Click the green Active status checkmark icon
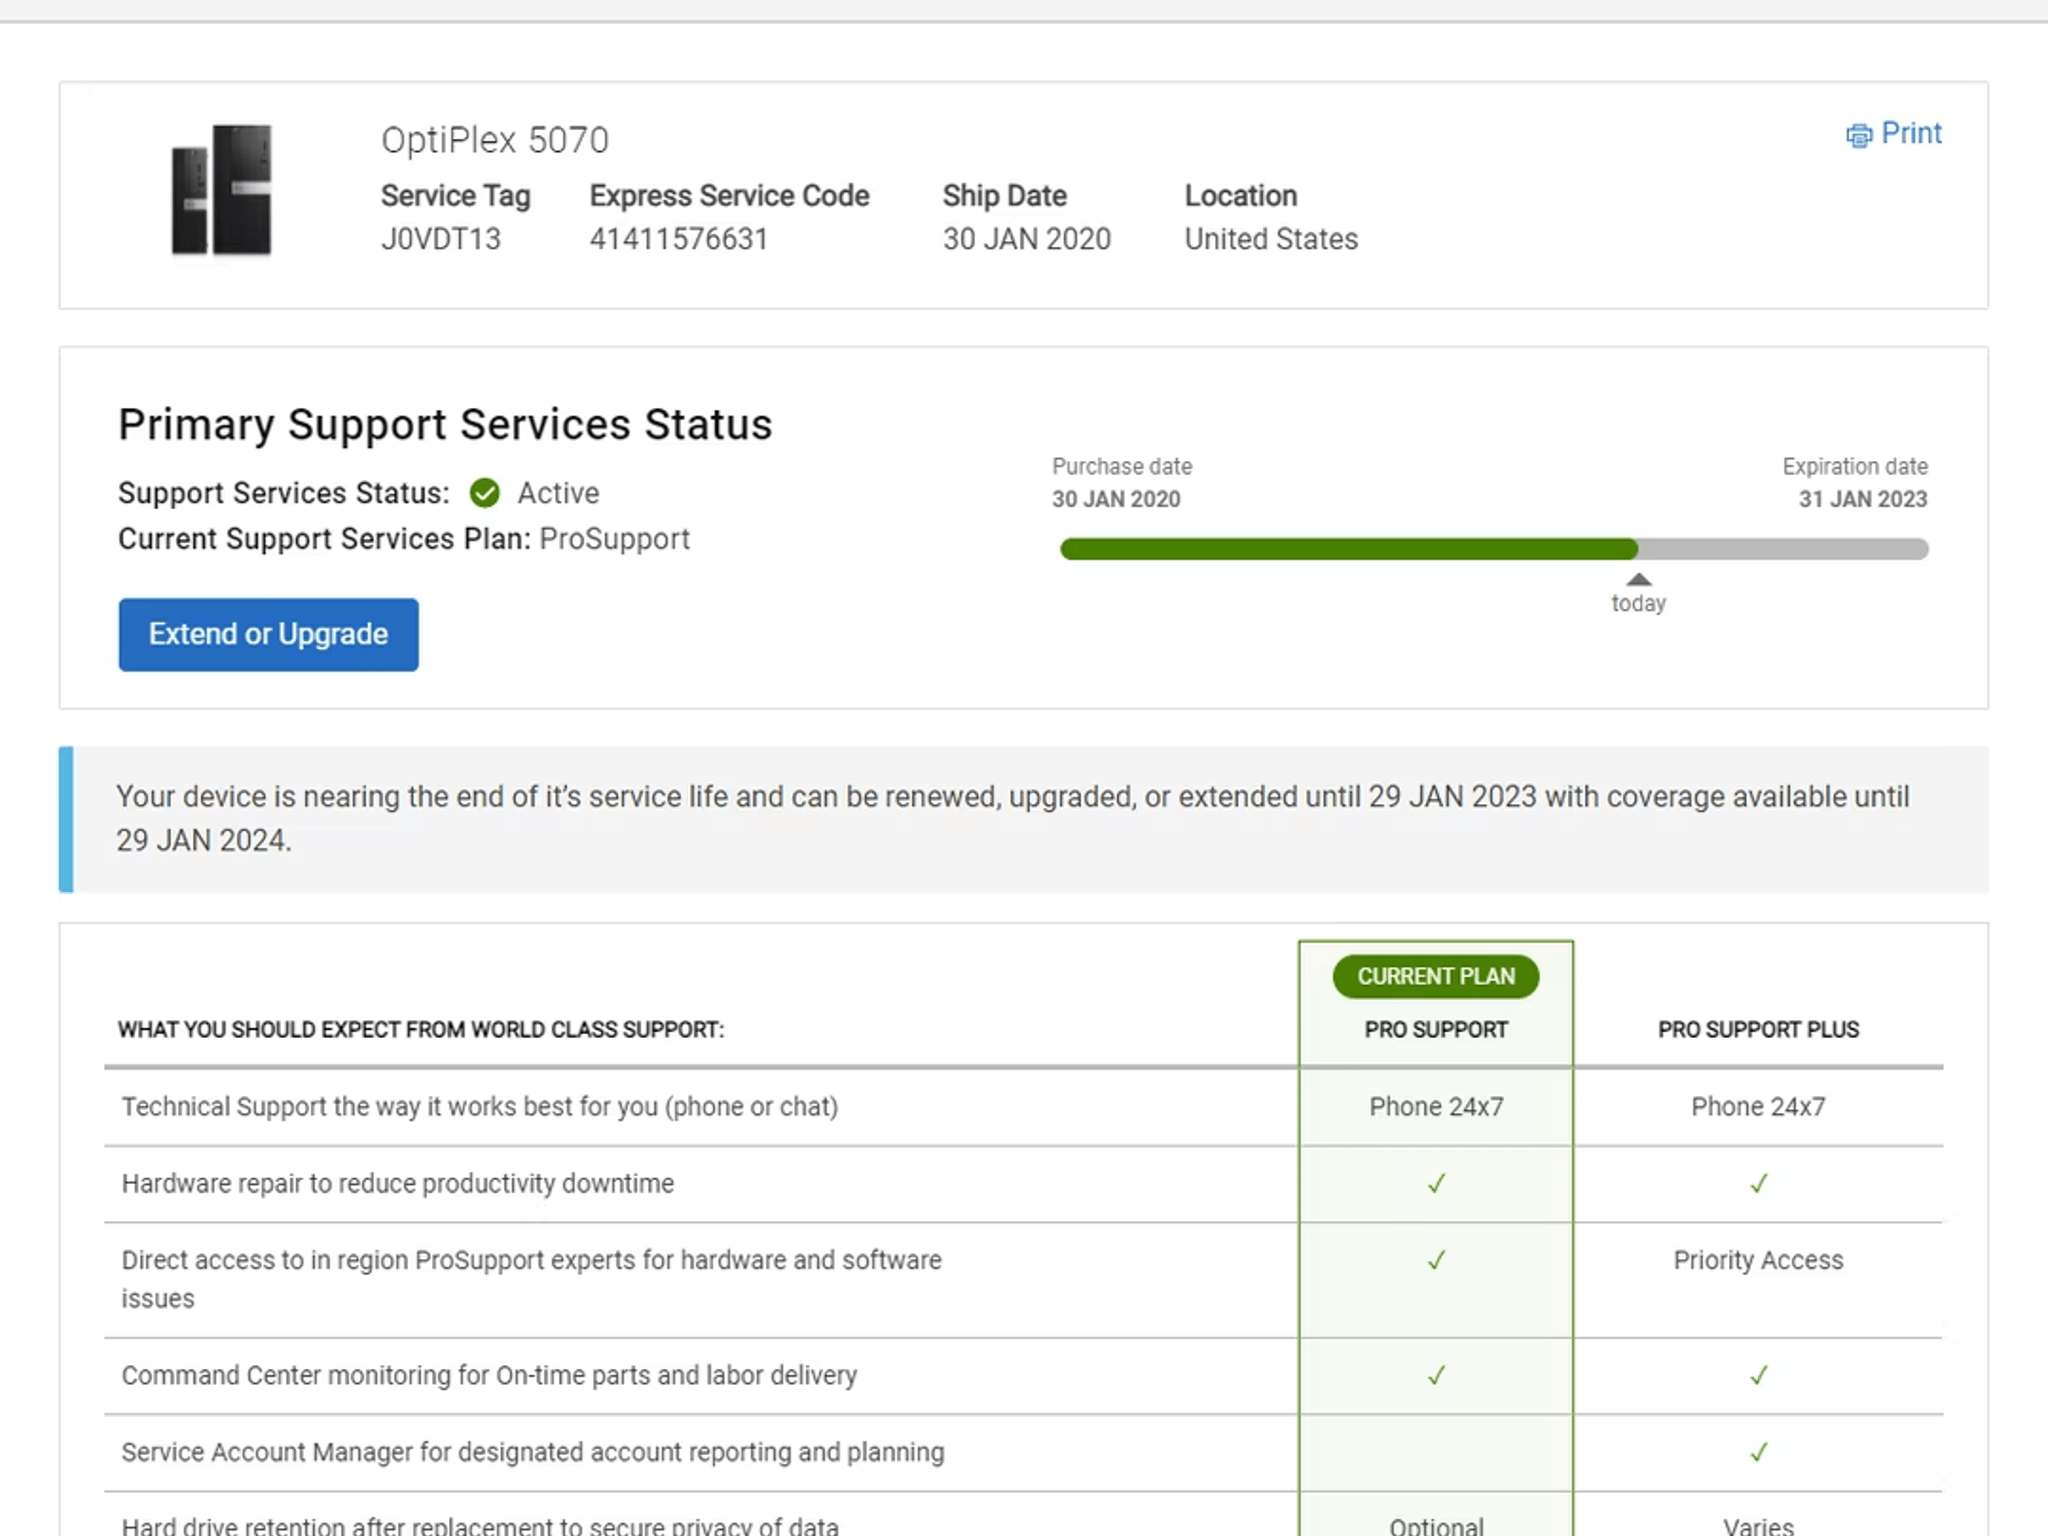 point(485,493)
